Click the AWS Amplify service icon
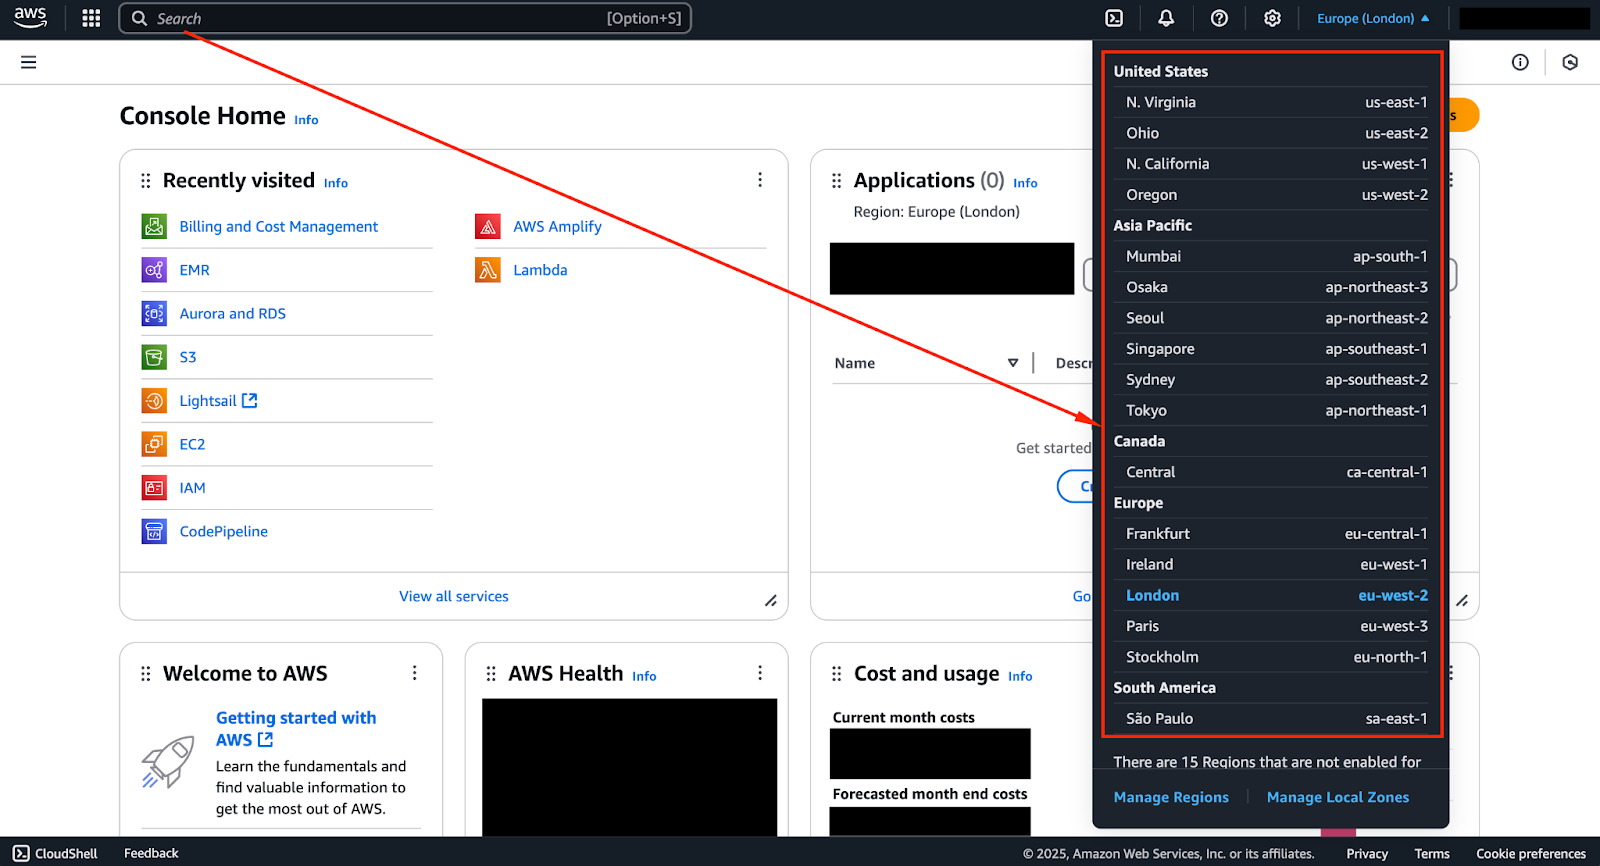 (488, 226)
